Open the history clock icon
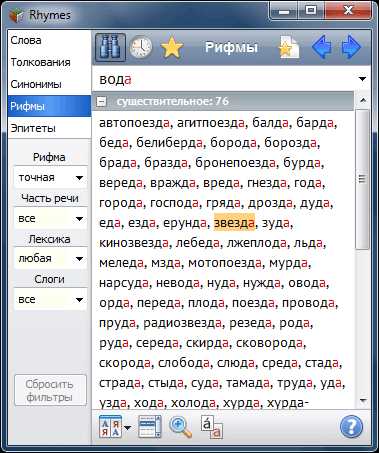The image size is (379, 453). (140, 47)
